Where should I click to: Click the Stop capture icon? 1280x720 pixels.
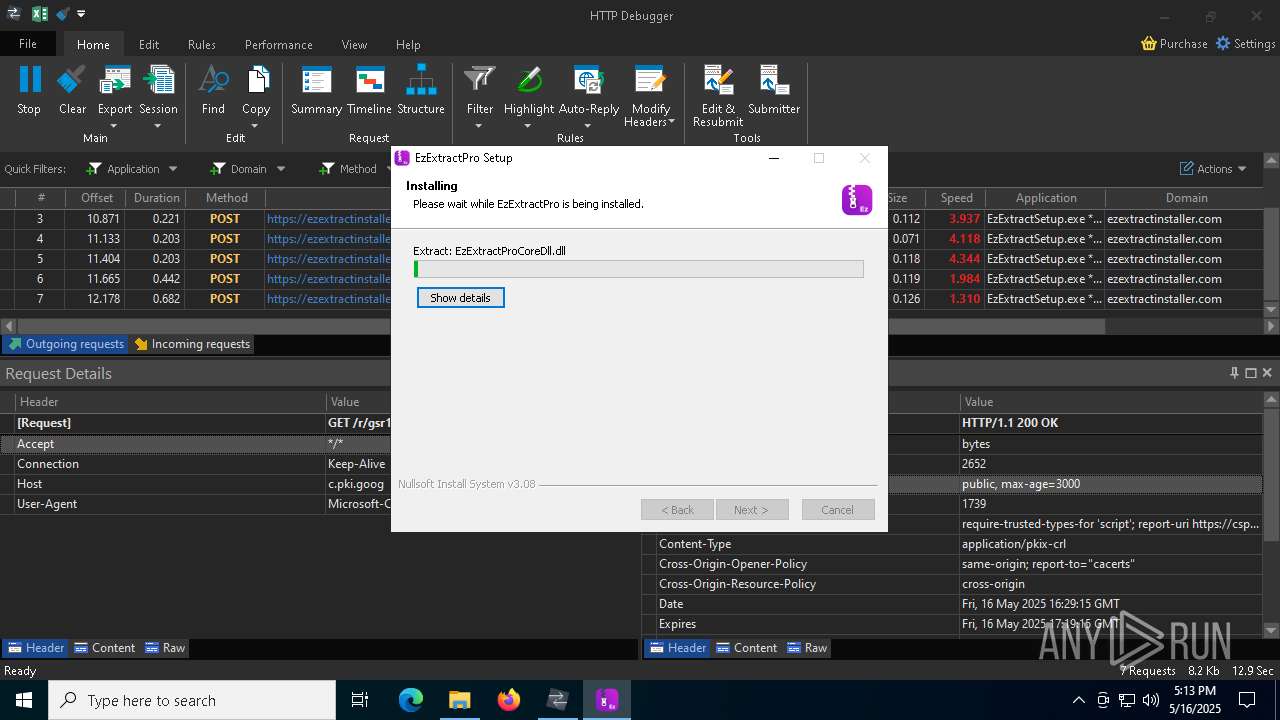pyautogui.click(x=29, y=90)
